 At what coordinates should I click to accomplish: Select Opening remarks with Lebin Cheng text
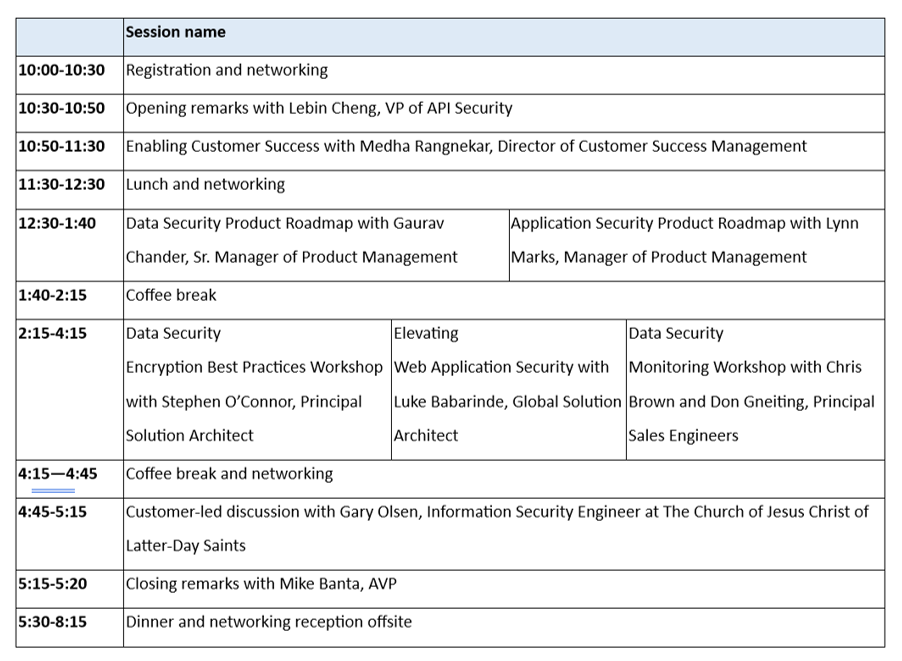[x=318, y=109]
